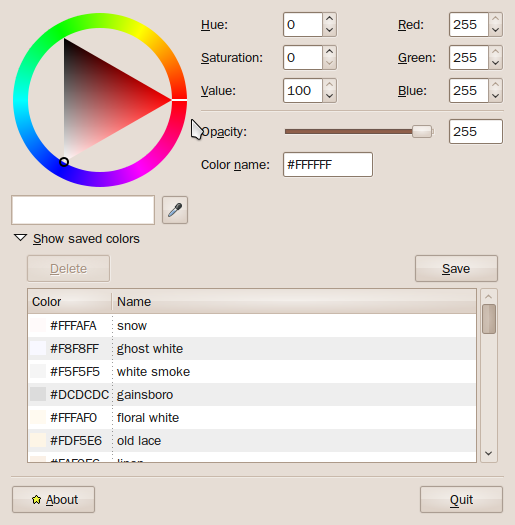This screenshot has height=525, width=515.
Task: Collapse the Show saved colors expander
Action: click(x=20, y=238)
